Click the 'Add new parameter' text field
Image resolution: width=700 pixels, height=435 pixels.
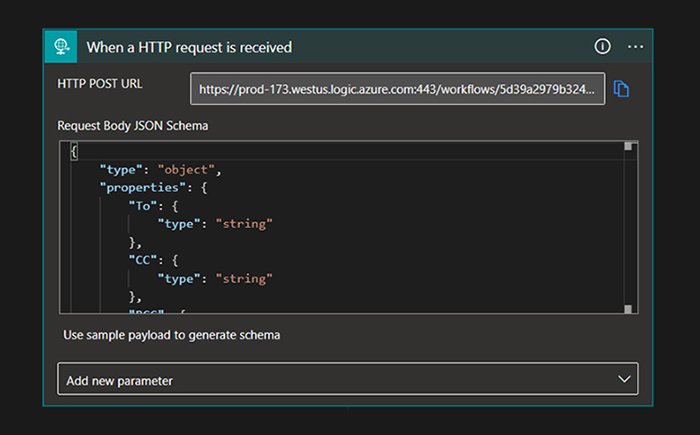330,380
